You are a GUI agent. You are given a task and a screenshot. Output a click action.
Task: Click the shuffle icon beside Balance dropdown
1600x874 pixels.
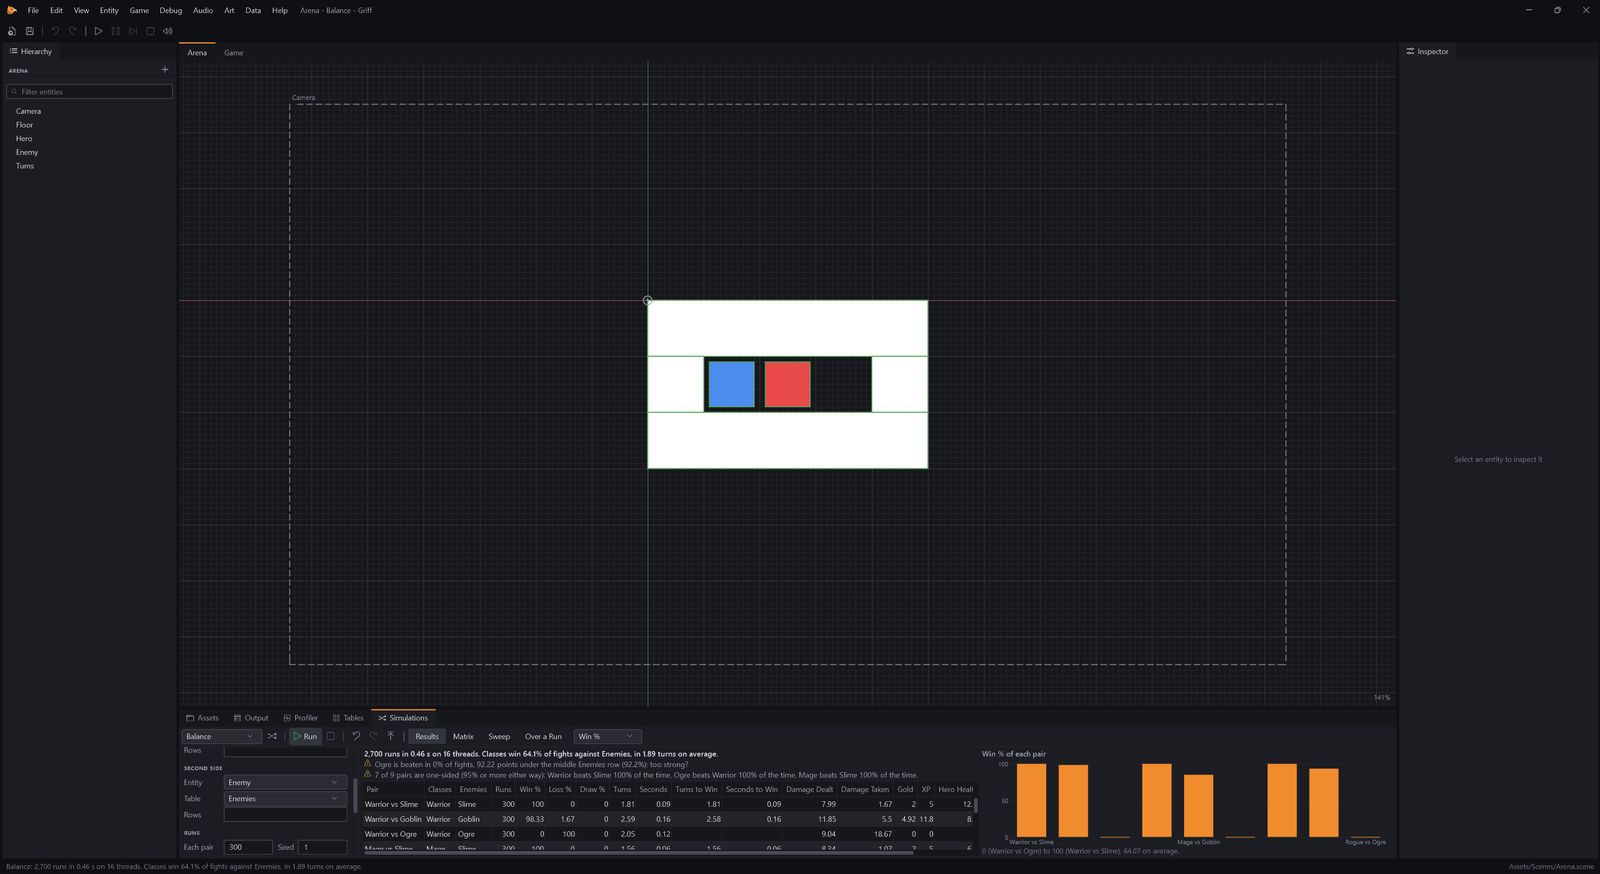click(x=272, y=736)
